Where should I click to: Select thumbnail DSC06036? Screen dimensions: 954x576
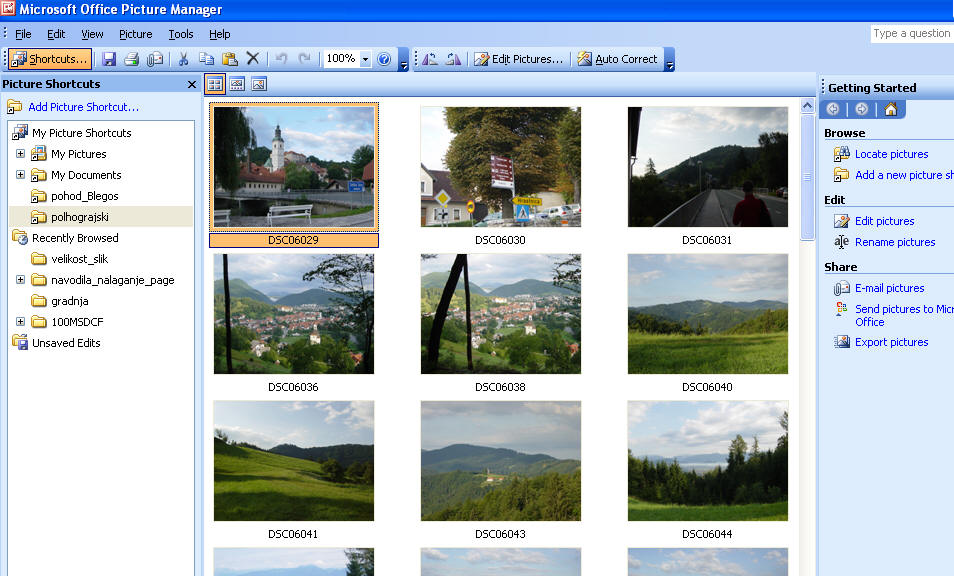pos(294,314)
